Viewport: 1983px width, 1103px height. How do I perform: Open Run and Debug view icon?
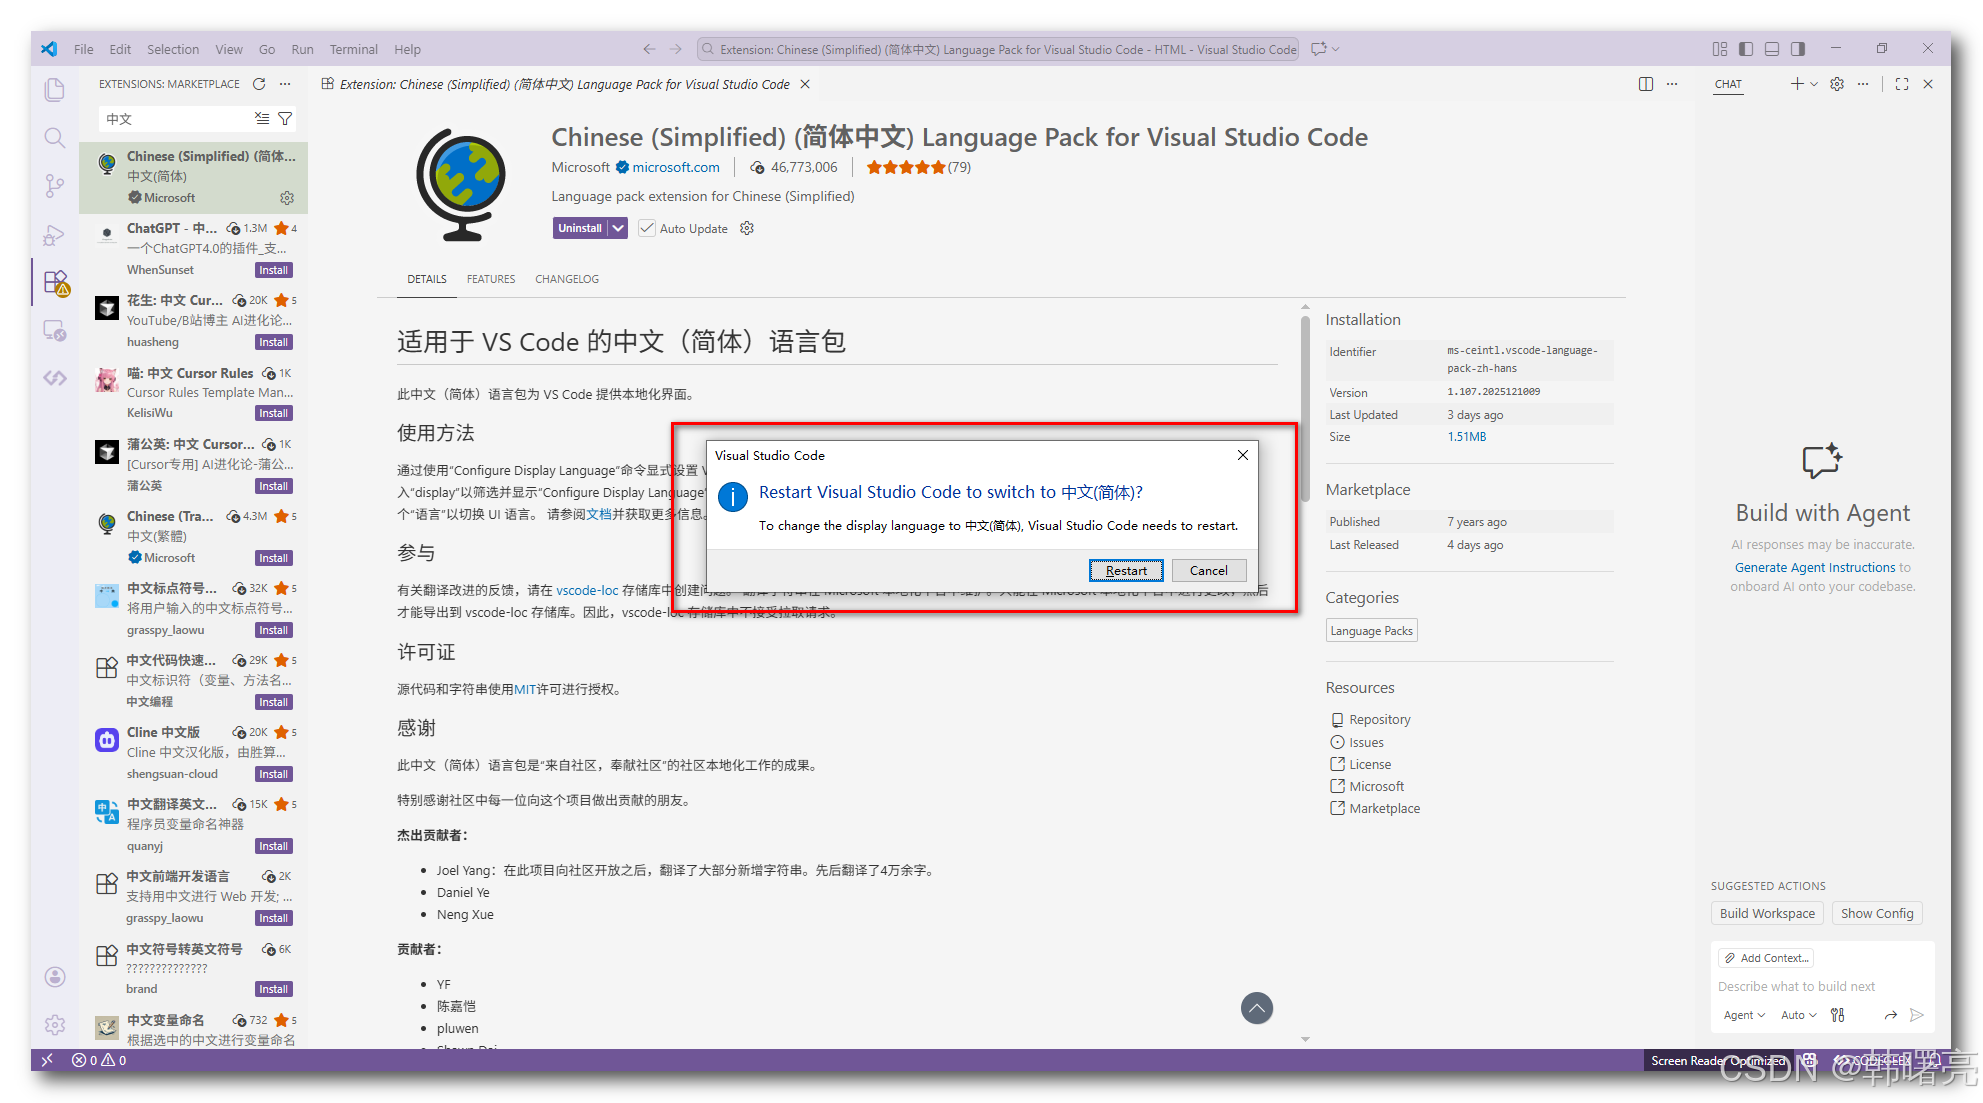coord(55,235)
